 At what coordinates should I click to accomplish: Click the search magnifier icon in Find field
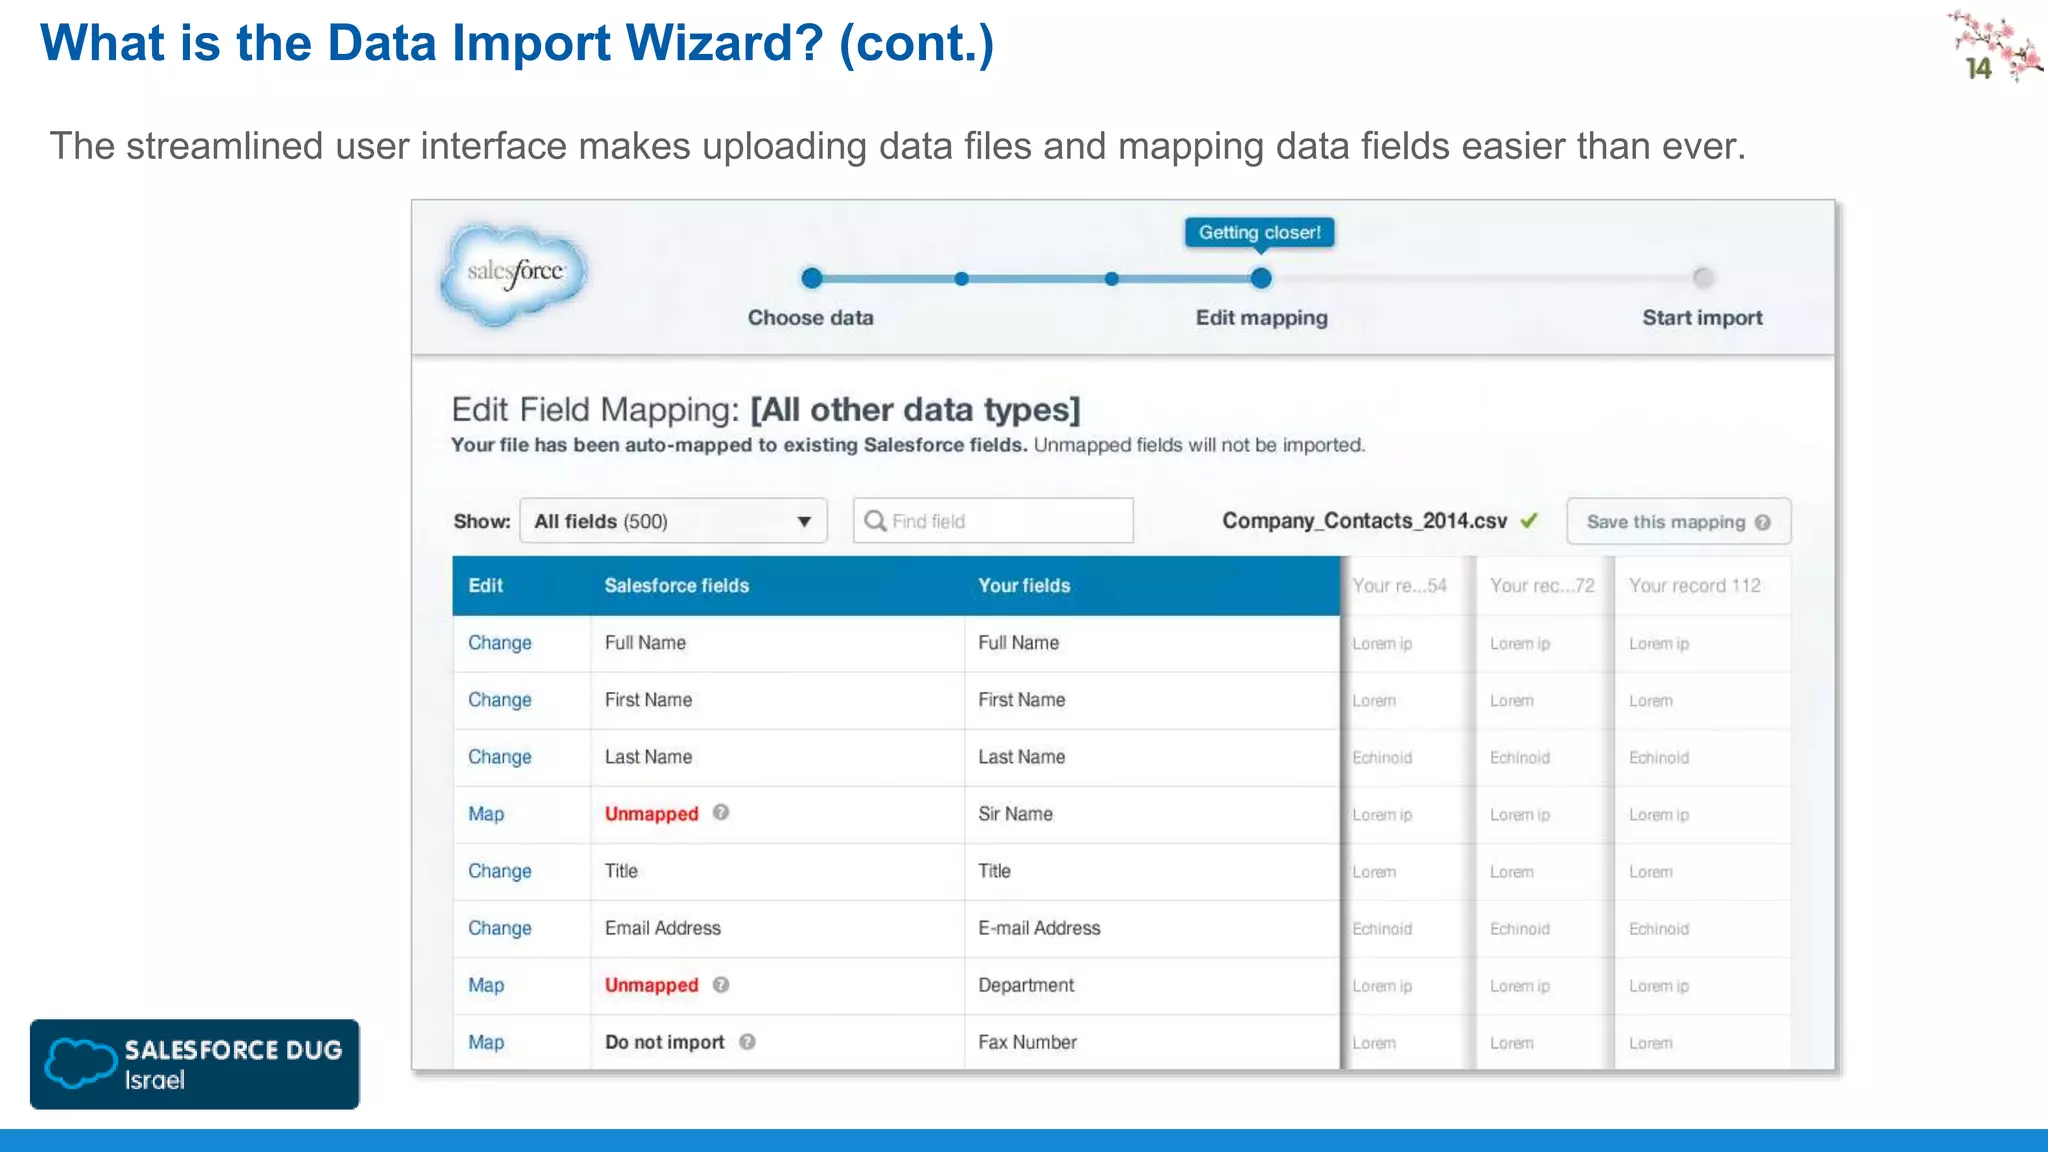click(875, 521)
